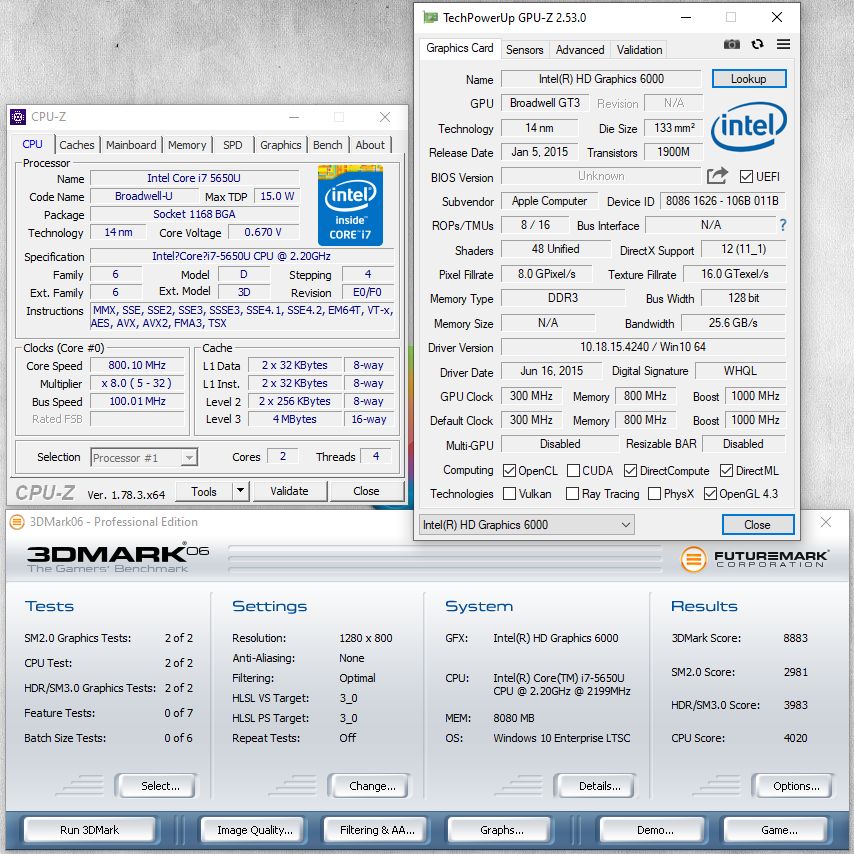
Task: Click the 3DMark06 title bar icon
Action: [x=17, y=522]
